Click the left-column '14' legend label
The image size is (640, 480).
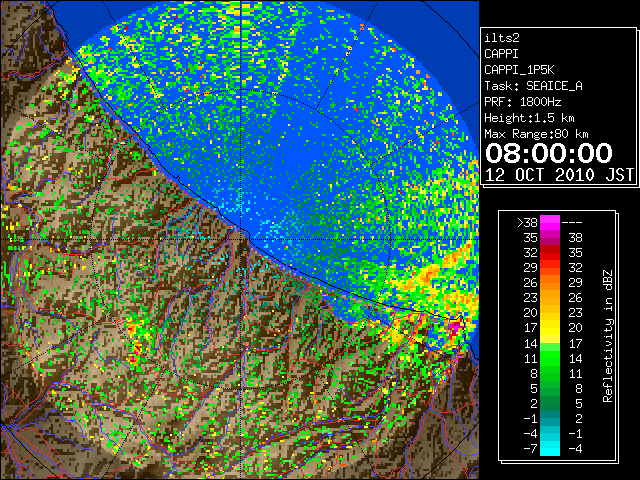click(x=531, y=343)
